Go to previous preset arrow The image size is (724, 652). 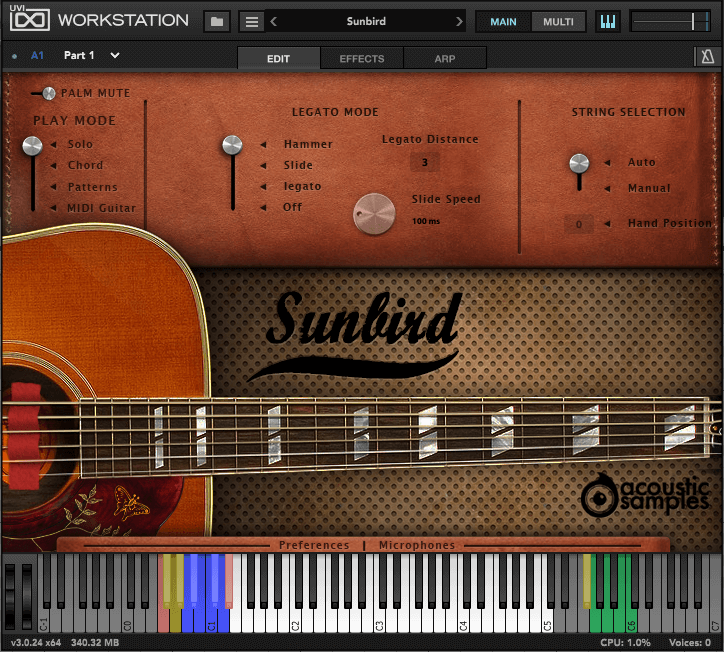click(273, 21)
